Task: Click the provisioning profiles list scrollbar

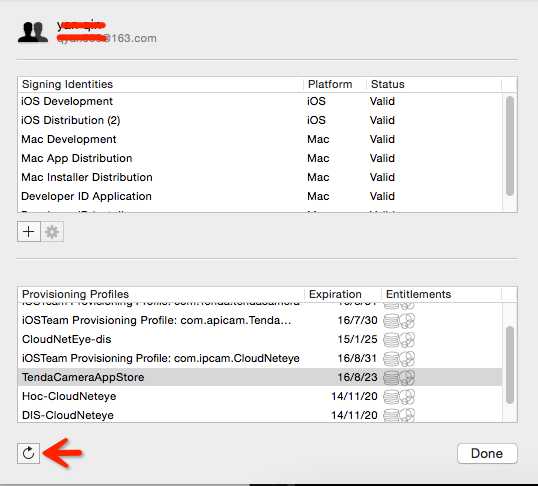Action: coord(510,365)
